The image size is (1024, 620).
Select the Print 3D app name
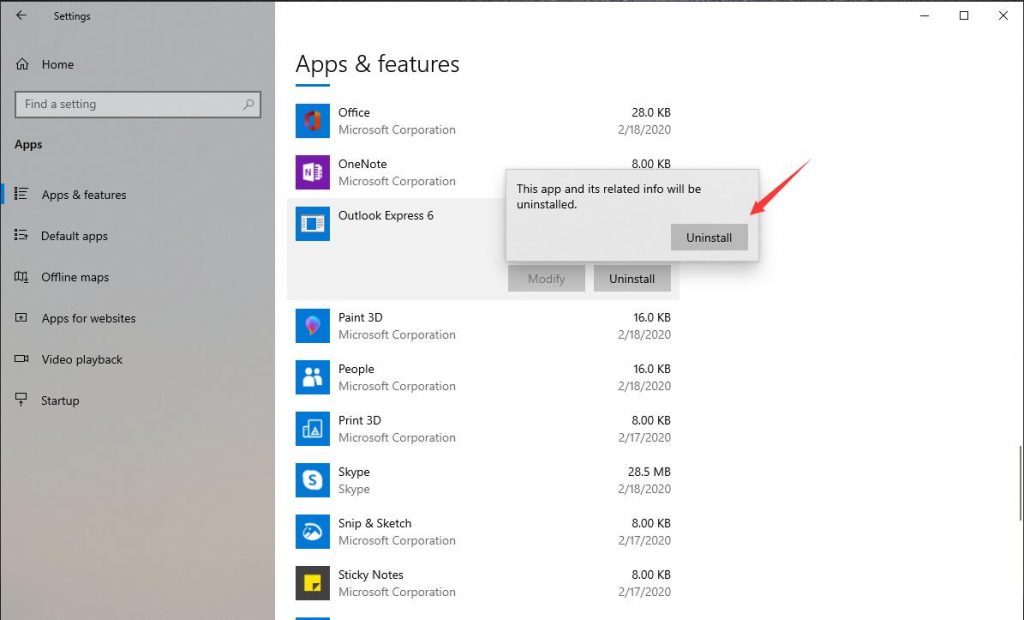click(360, 420)
